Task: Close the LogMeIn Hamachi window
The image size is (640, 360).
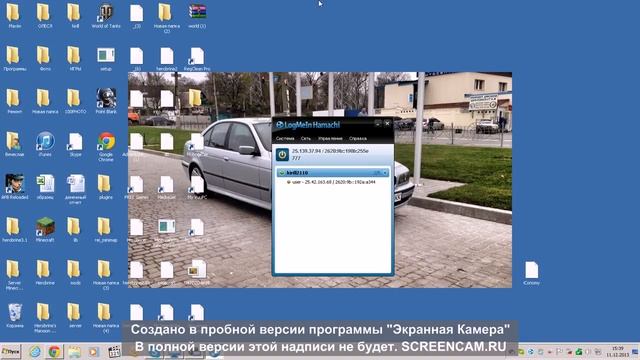Action: pyautogui.click(x=387, y=123)
